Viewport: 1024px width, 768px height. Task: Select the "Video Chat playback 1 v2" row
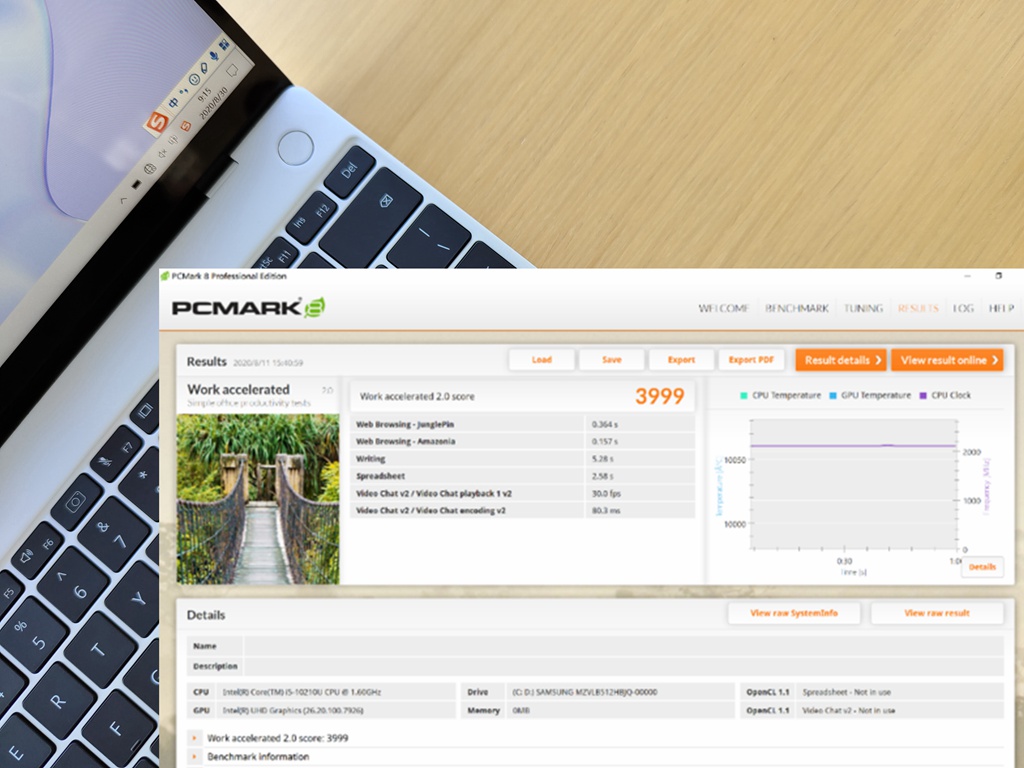(522, 494)
